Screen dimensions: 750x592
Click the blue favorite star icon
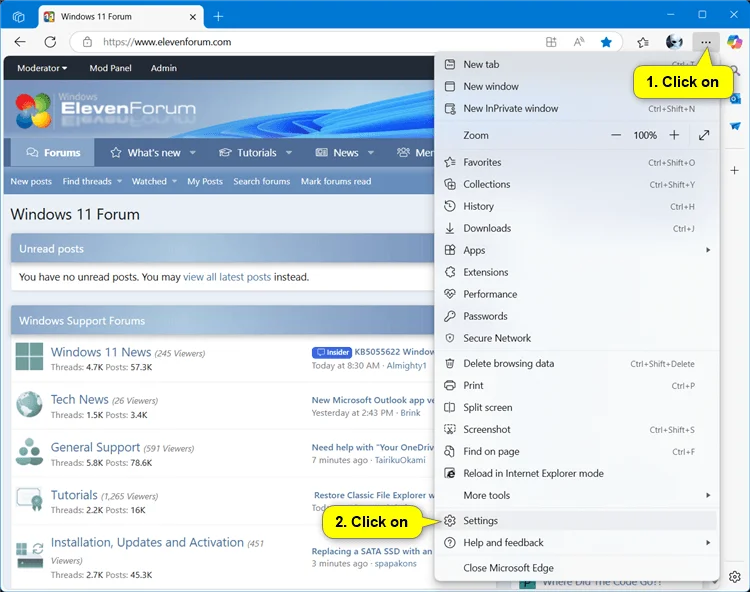[x=606, y=42]
